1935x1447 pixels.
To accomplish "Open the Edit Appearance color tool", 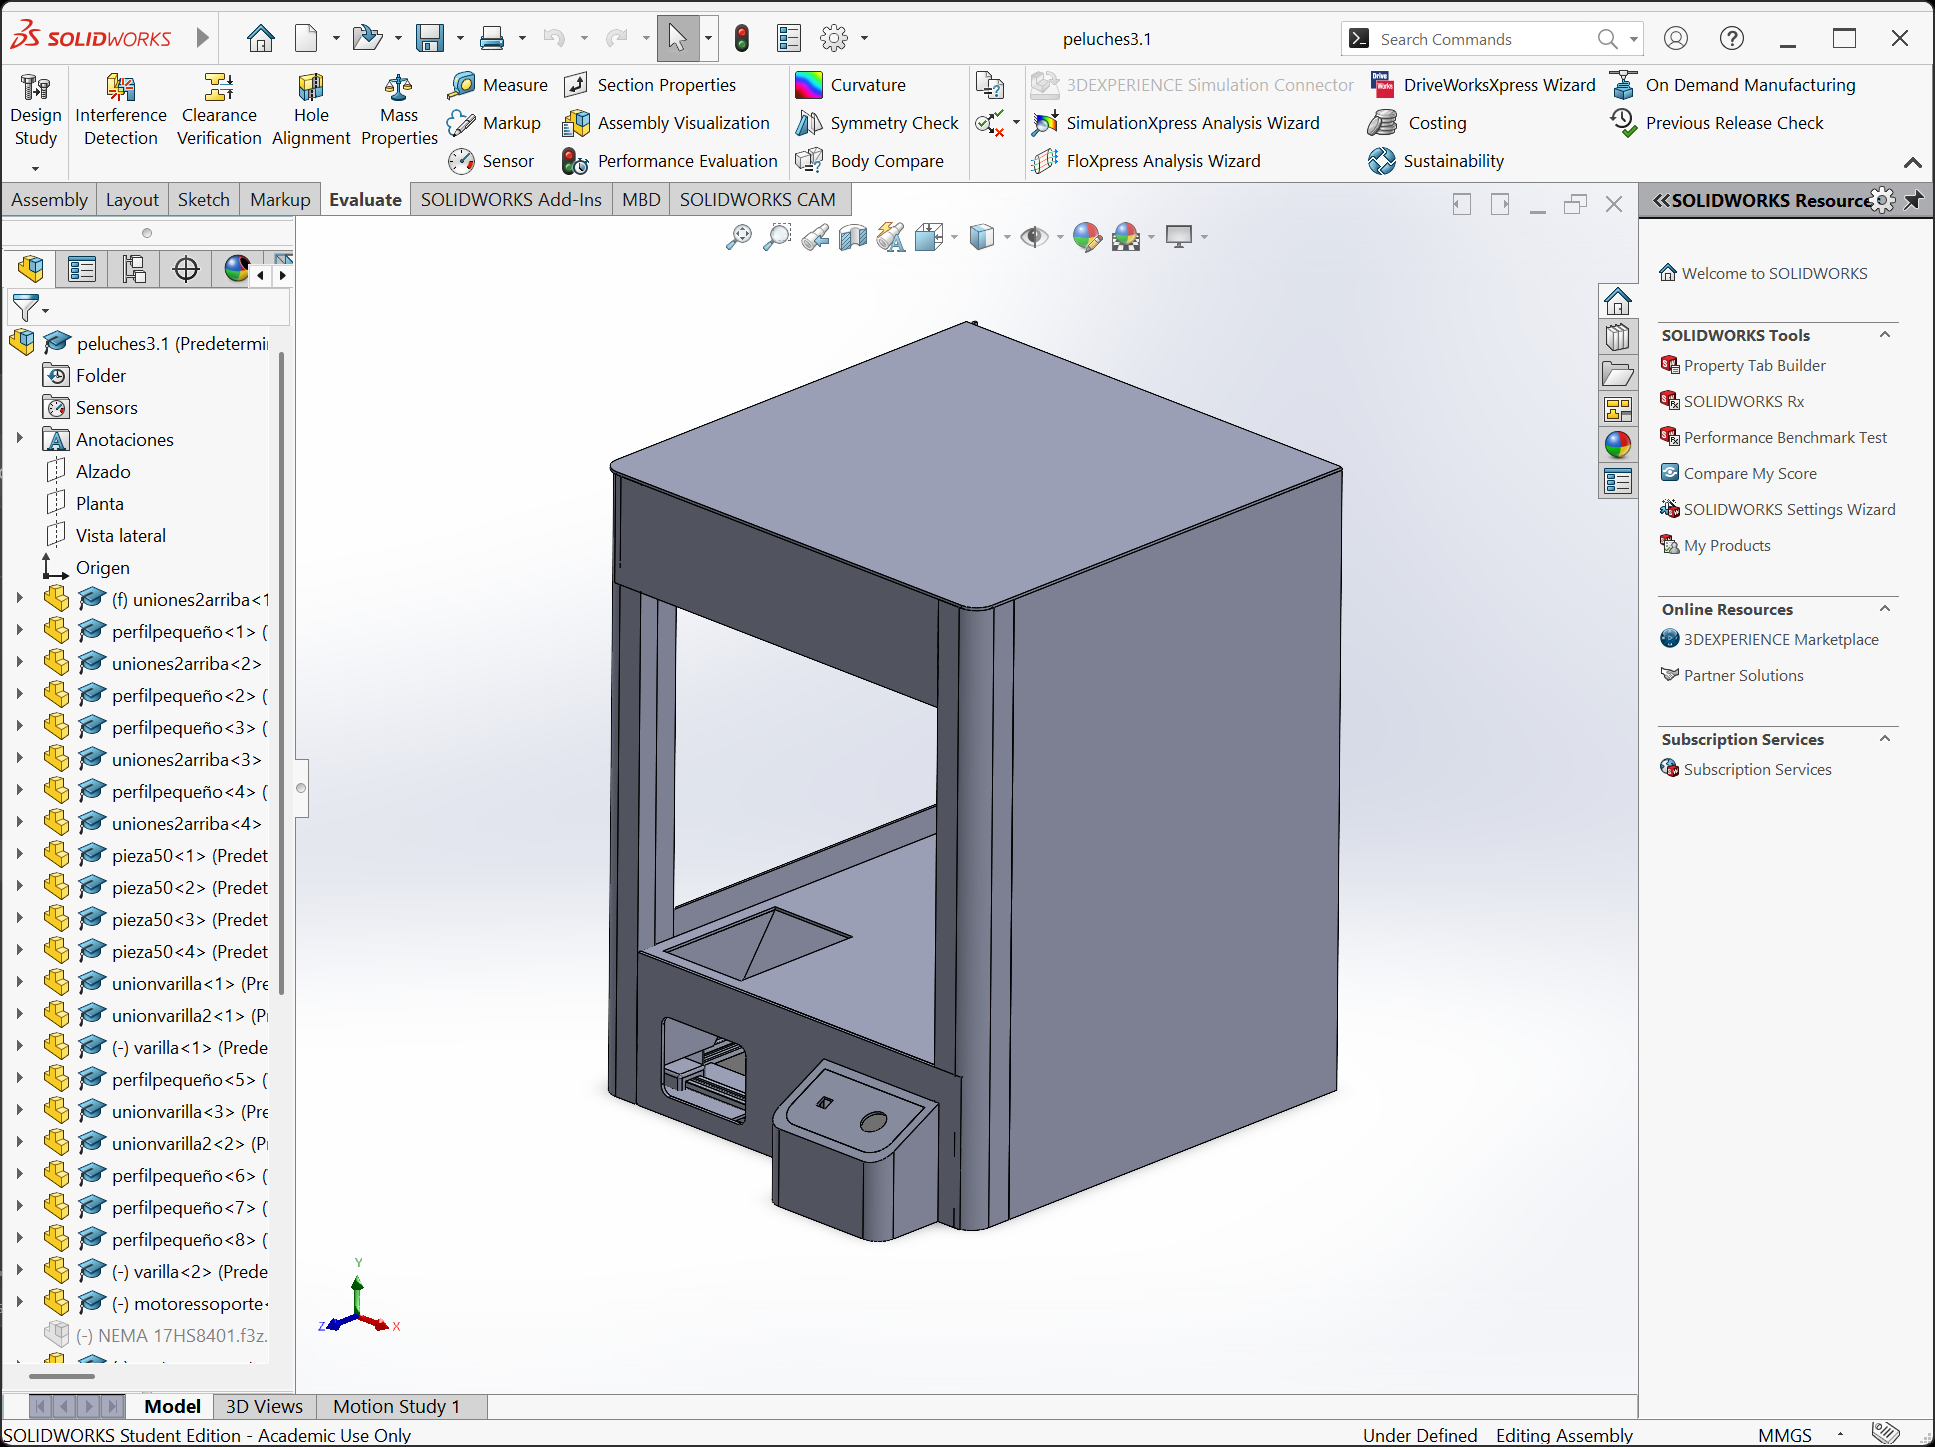I will coord(1086,237).
